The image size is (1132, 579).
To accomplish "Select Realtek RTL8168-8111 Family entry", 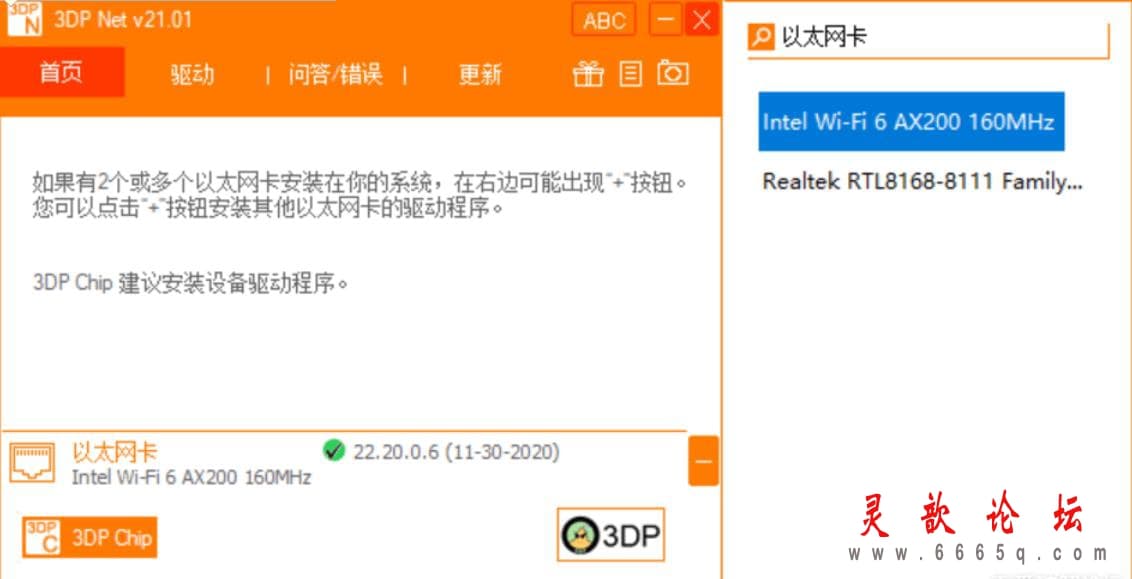I will tap(923, 181).
